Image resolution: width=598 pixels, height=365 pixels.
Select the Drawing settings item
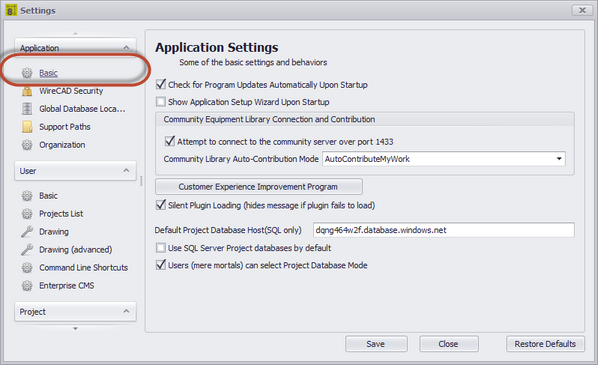(x=54, y=232)
